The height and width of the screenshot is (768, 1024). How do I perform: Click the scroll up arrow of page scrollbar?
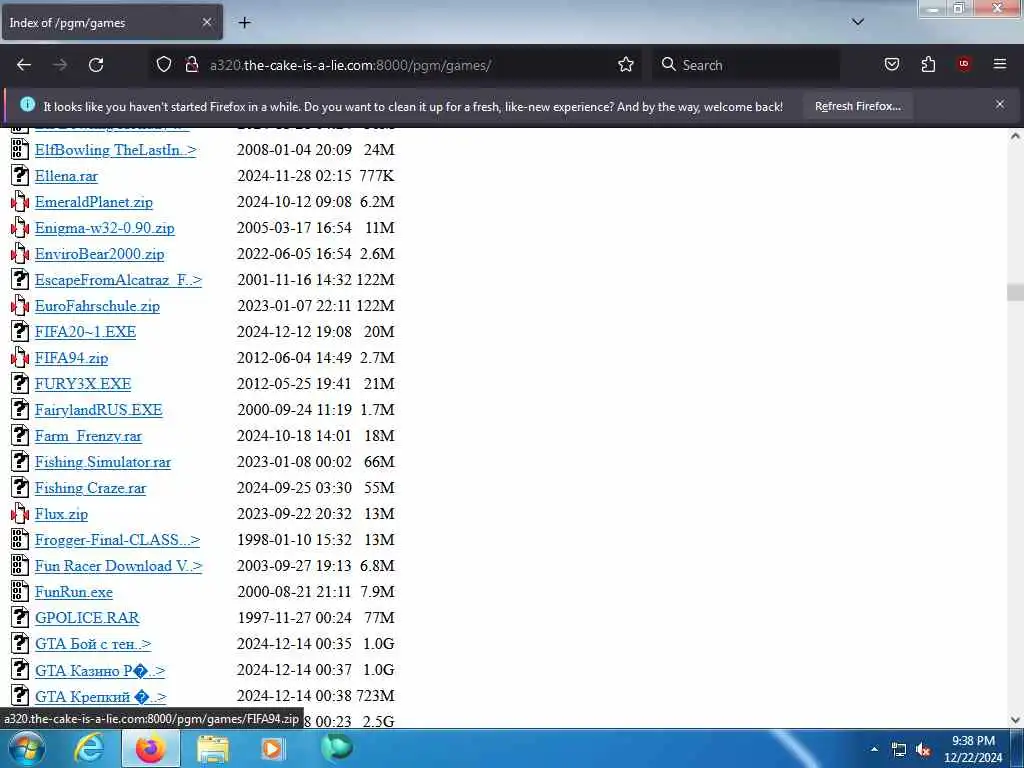[1015, 136]
